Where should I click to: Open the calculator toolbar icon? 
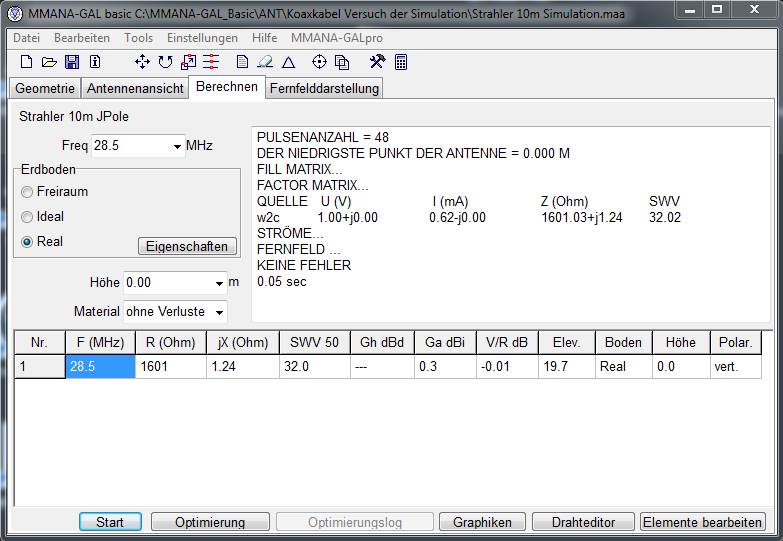(401, 62)
